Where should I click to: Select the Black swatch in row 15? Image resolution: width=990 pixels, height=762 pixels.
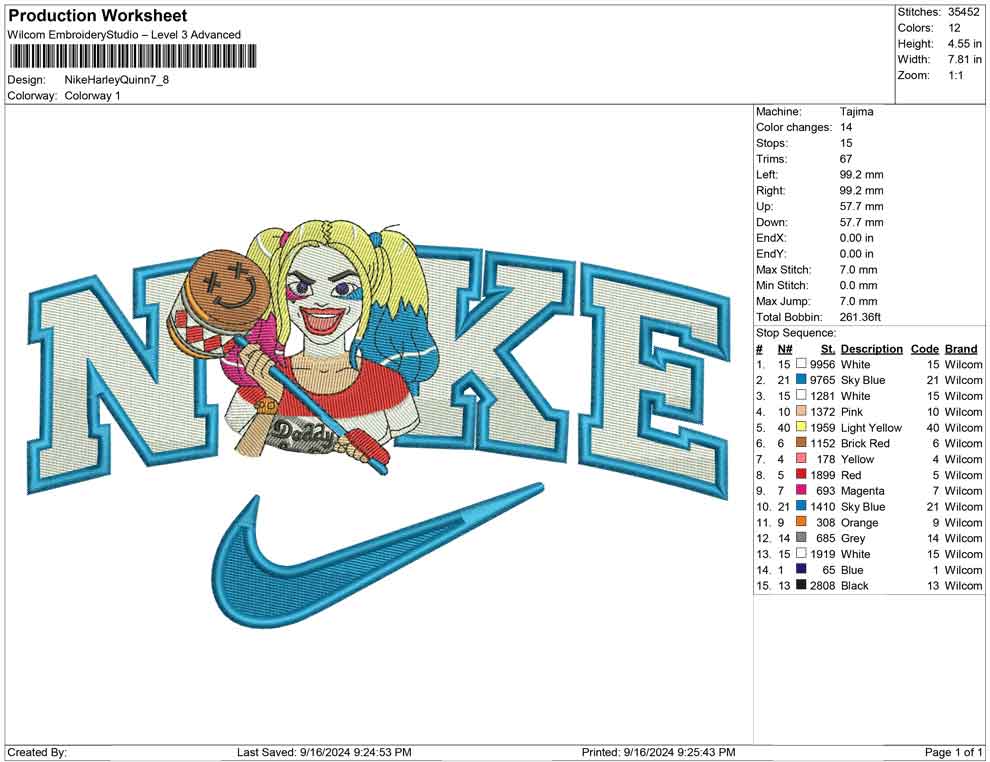[x=800, y=585]
